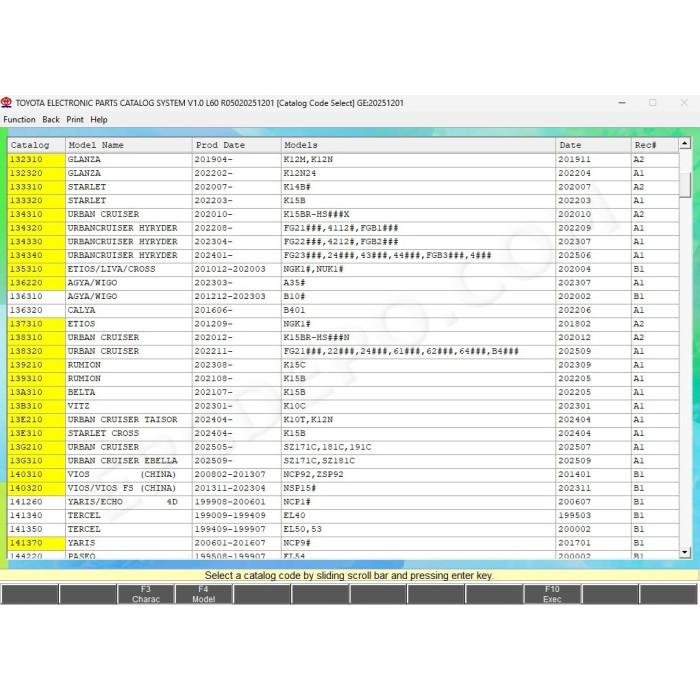Screen dimensions: 700x700
Task: Select catalog code 134330
Action: pyautogui.click(x=36, y=242)
